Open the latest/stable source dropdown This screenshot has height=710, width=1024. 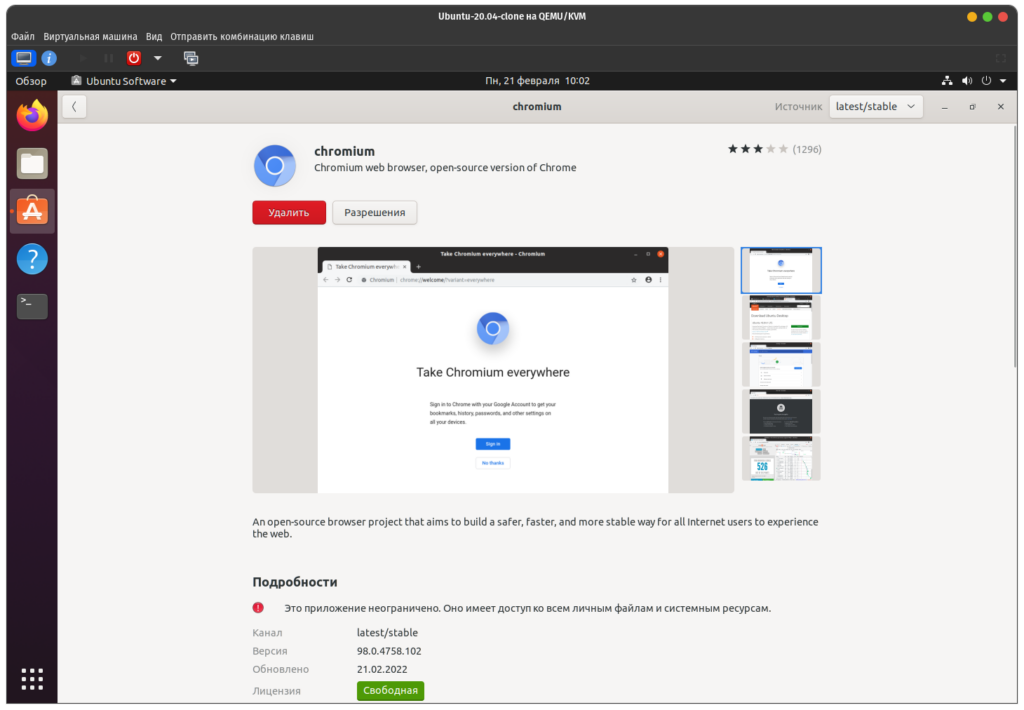(x=875, y=106)
